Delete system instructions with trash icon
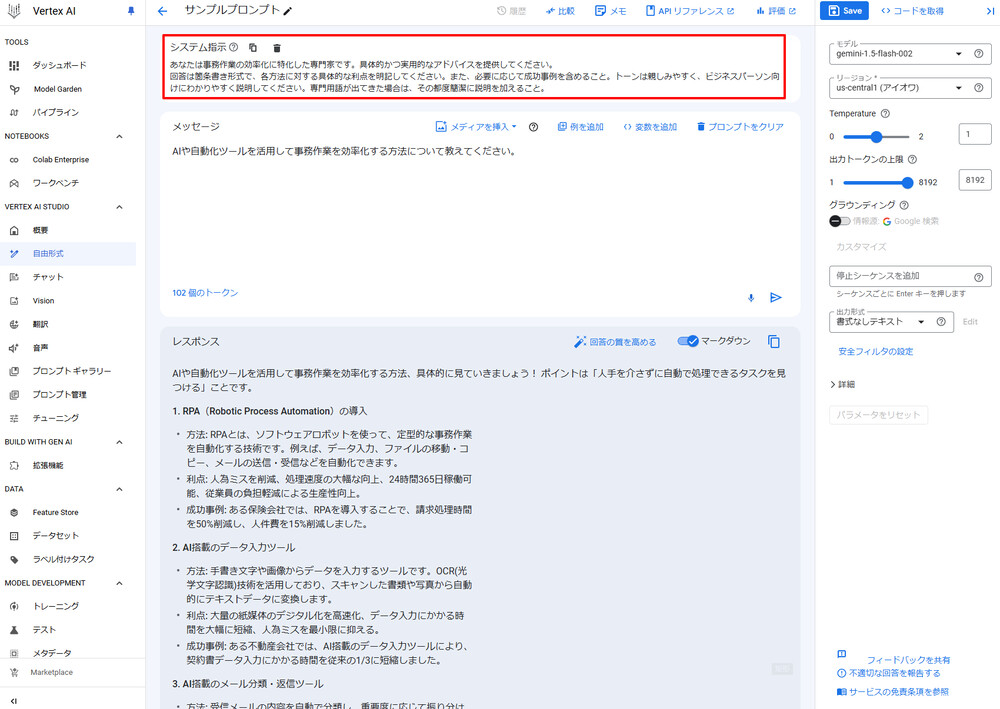Viewport: 1000px width, 709px height. 277,48
